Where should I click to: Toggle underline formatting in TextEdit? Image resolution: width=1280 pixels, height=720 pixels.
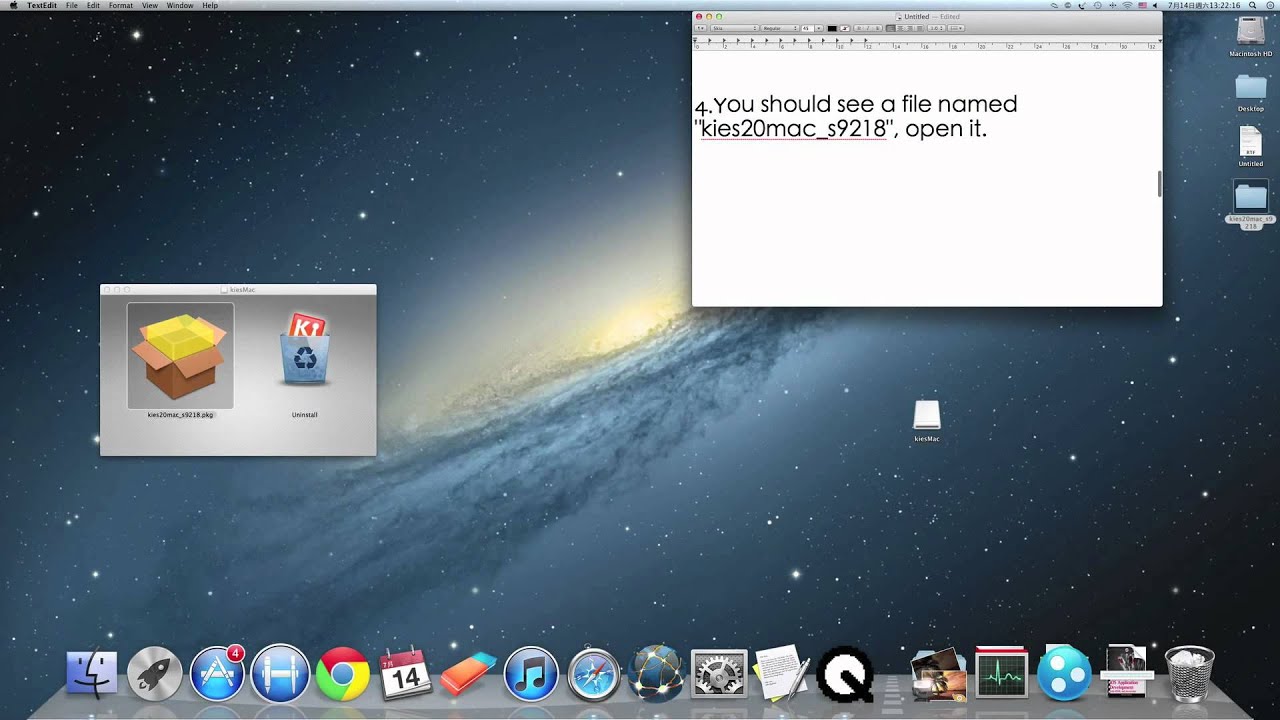tap(877, 28)
